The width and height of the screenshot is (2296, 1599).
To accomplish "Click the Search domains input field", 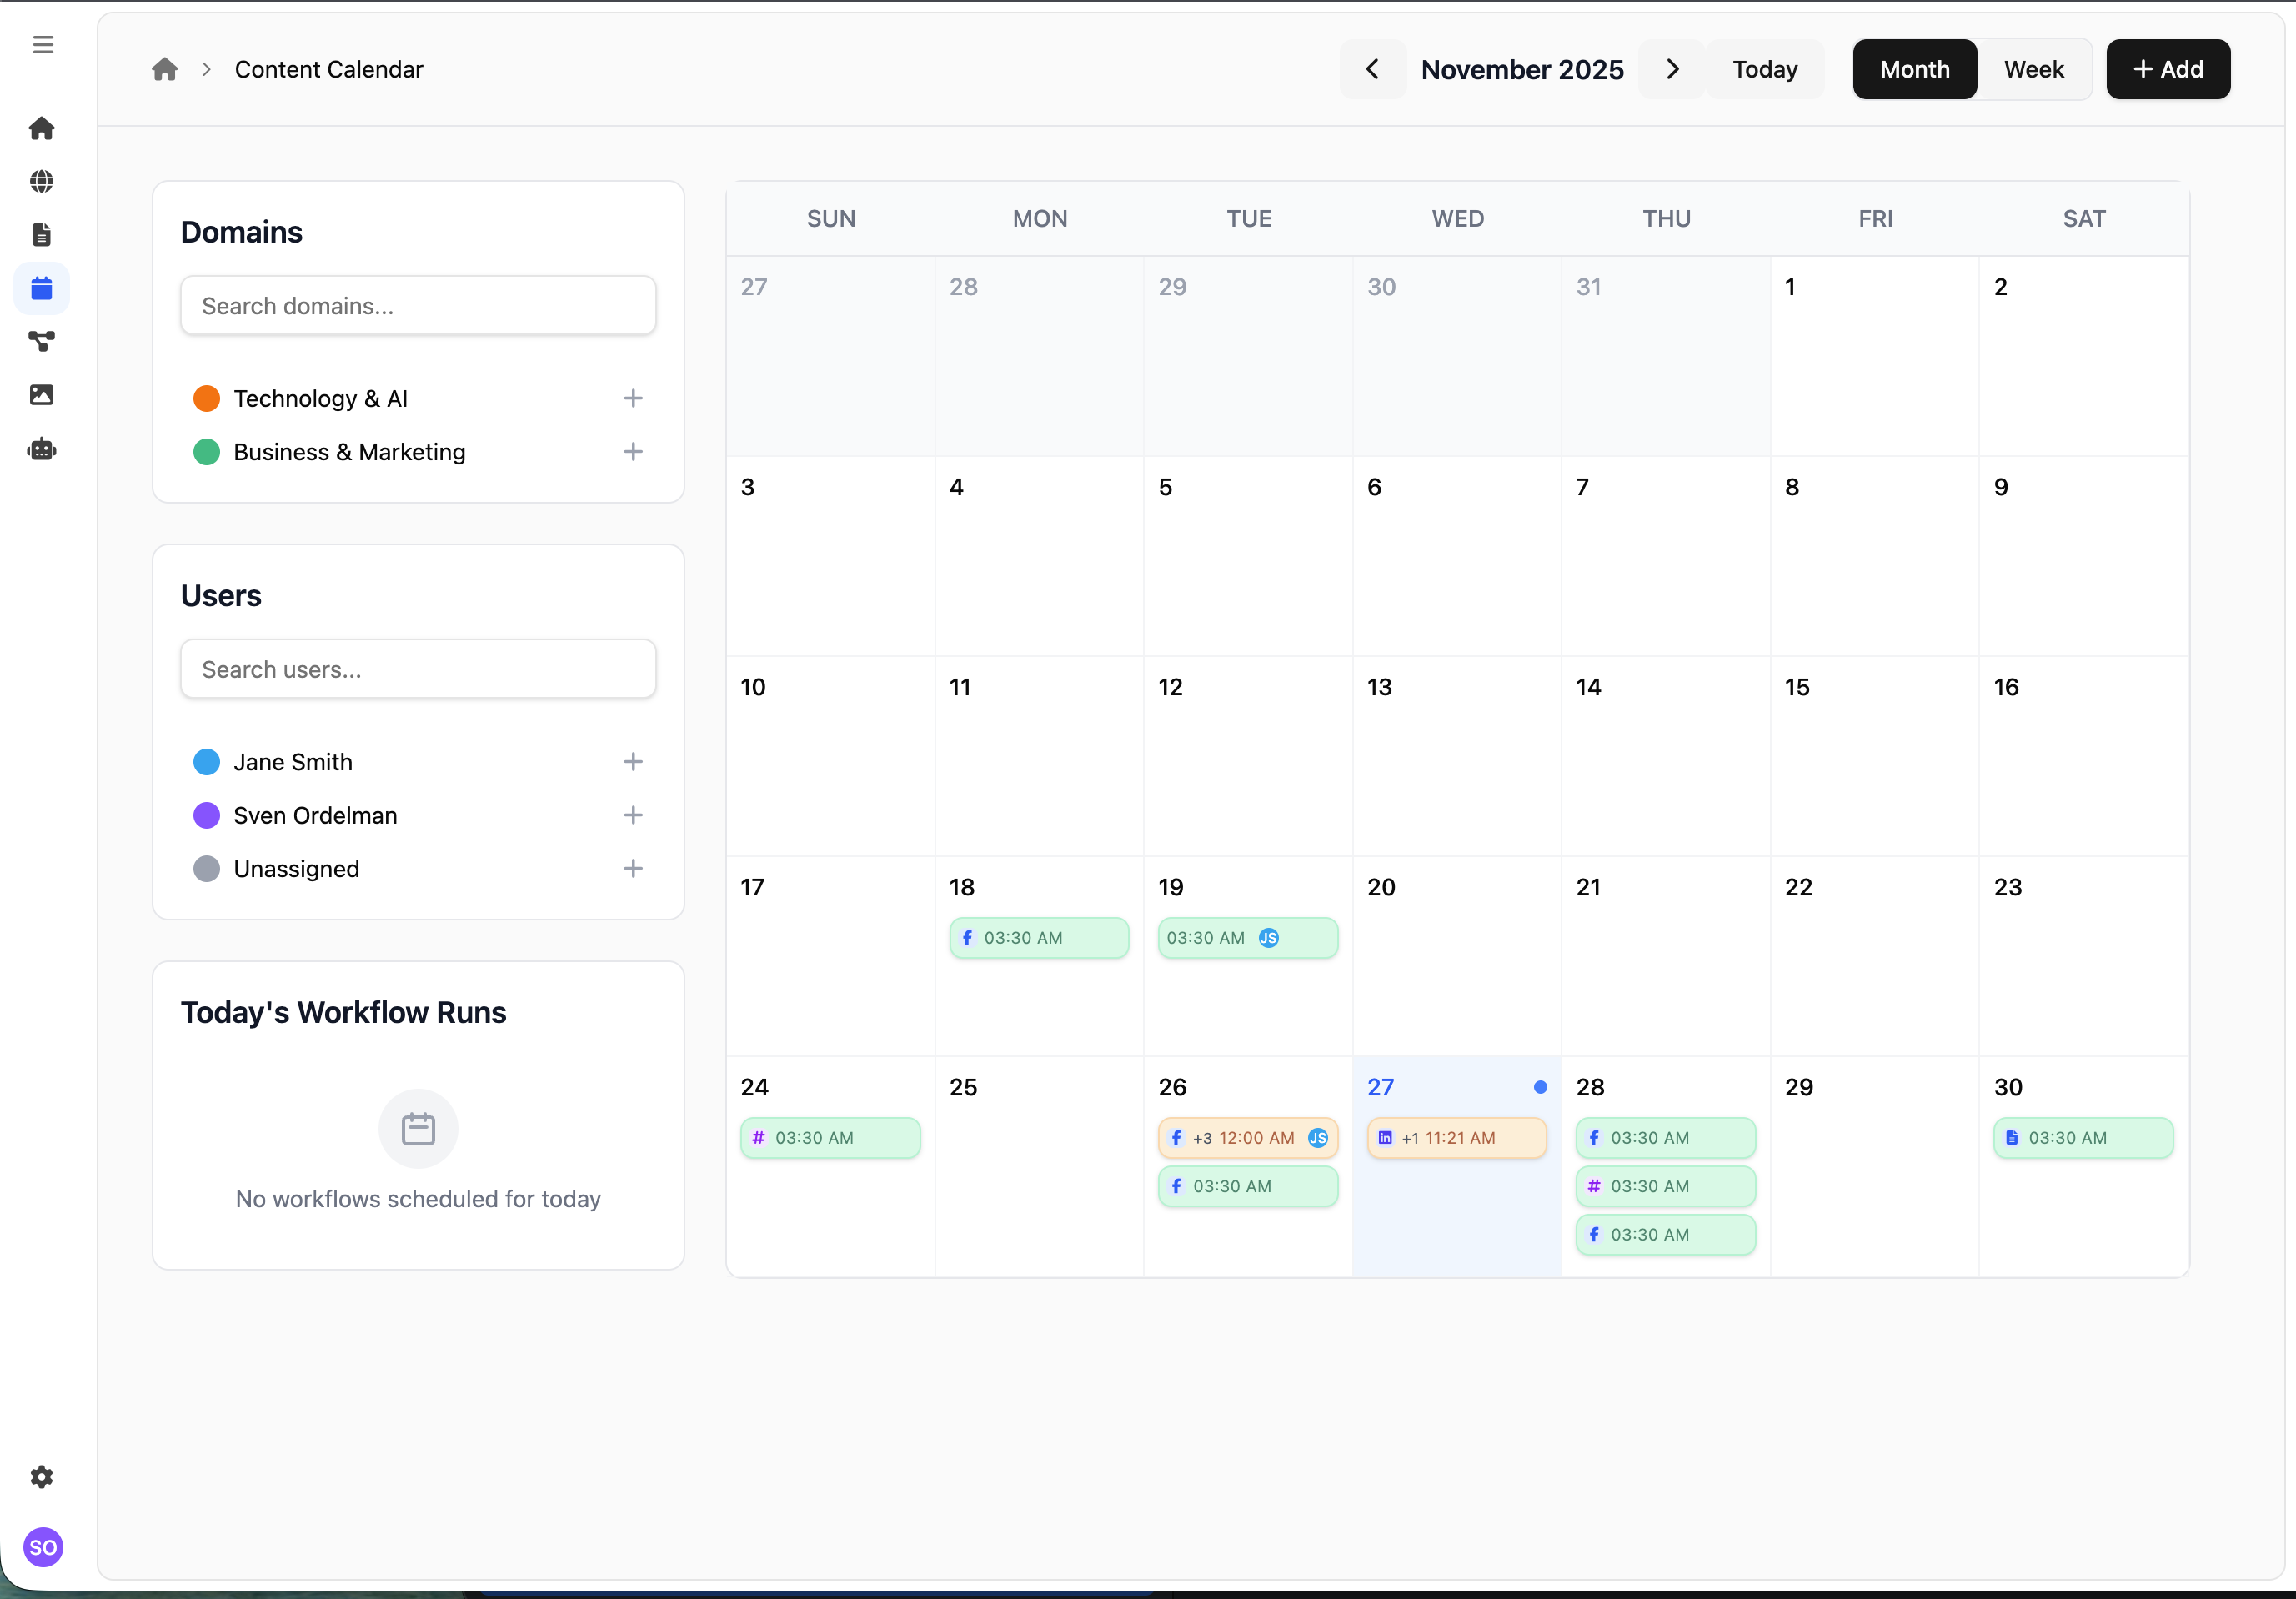I will click(x=418, y=305).
